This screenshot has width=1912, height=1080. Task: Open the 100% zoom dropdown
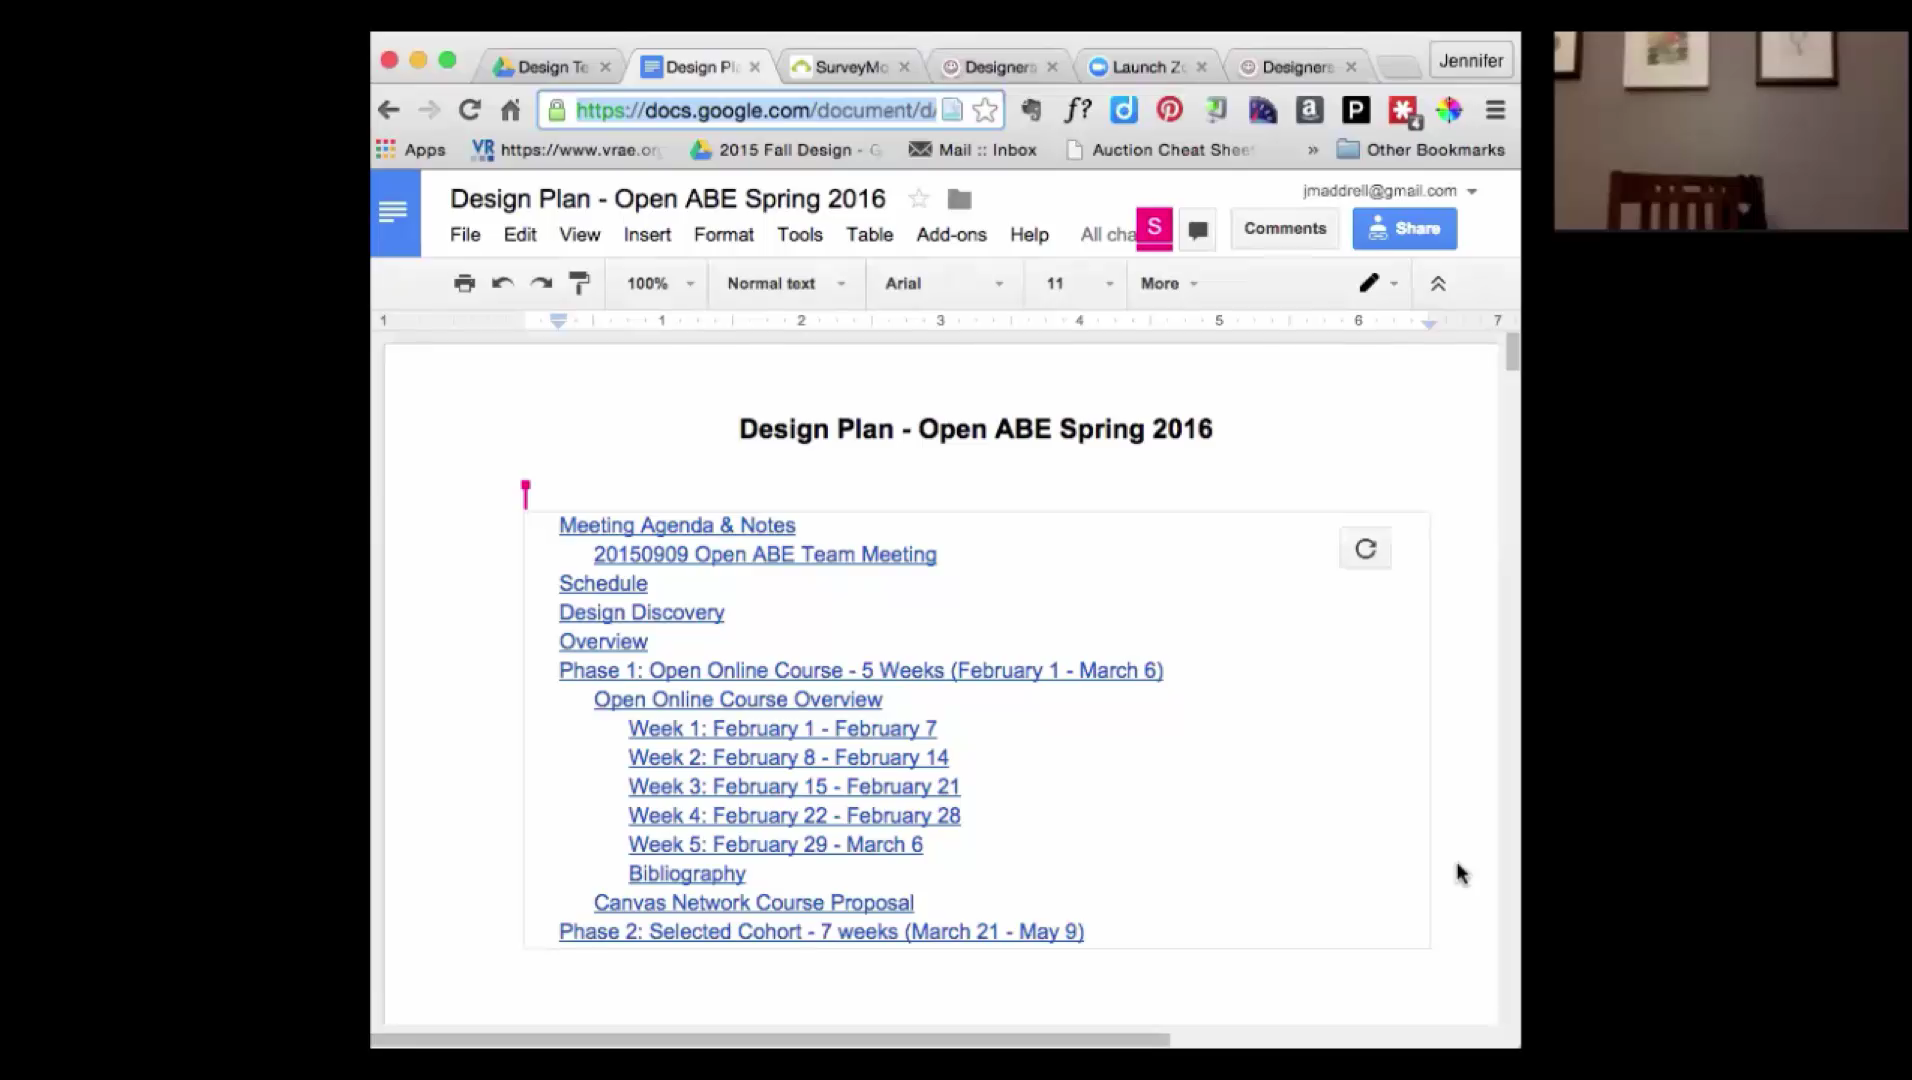pos(659,284)
